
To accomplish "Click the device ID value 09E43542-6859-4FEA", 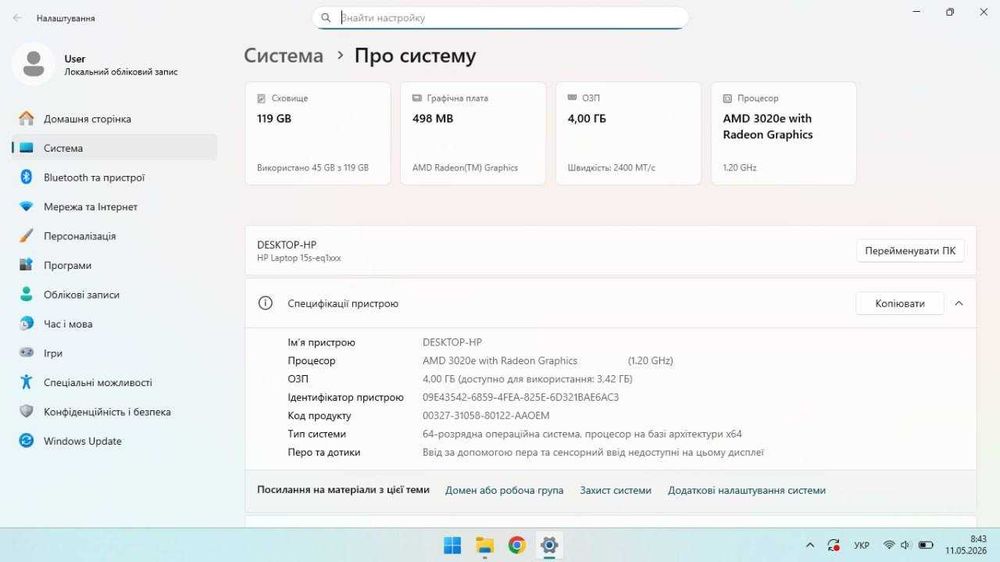I will click(x=520, y=397).
